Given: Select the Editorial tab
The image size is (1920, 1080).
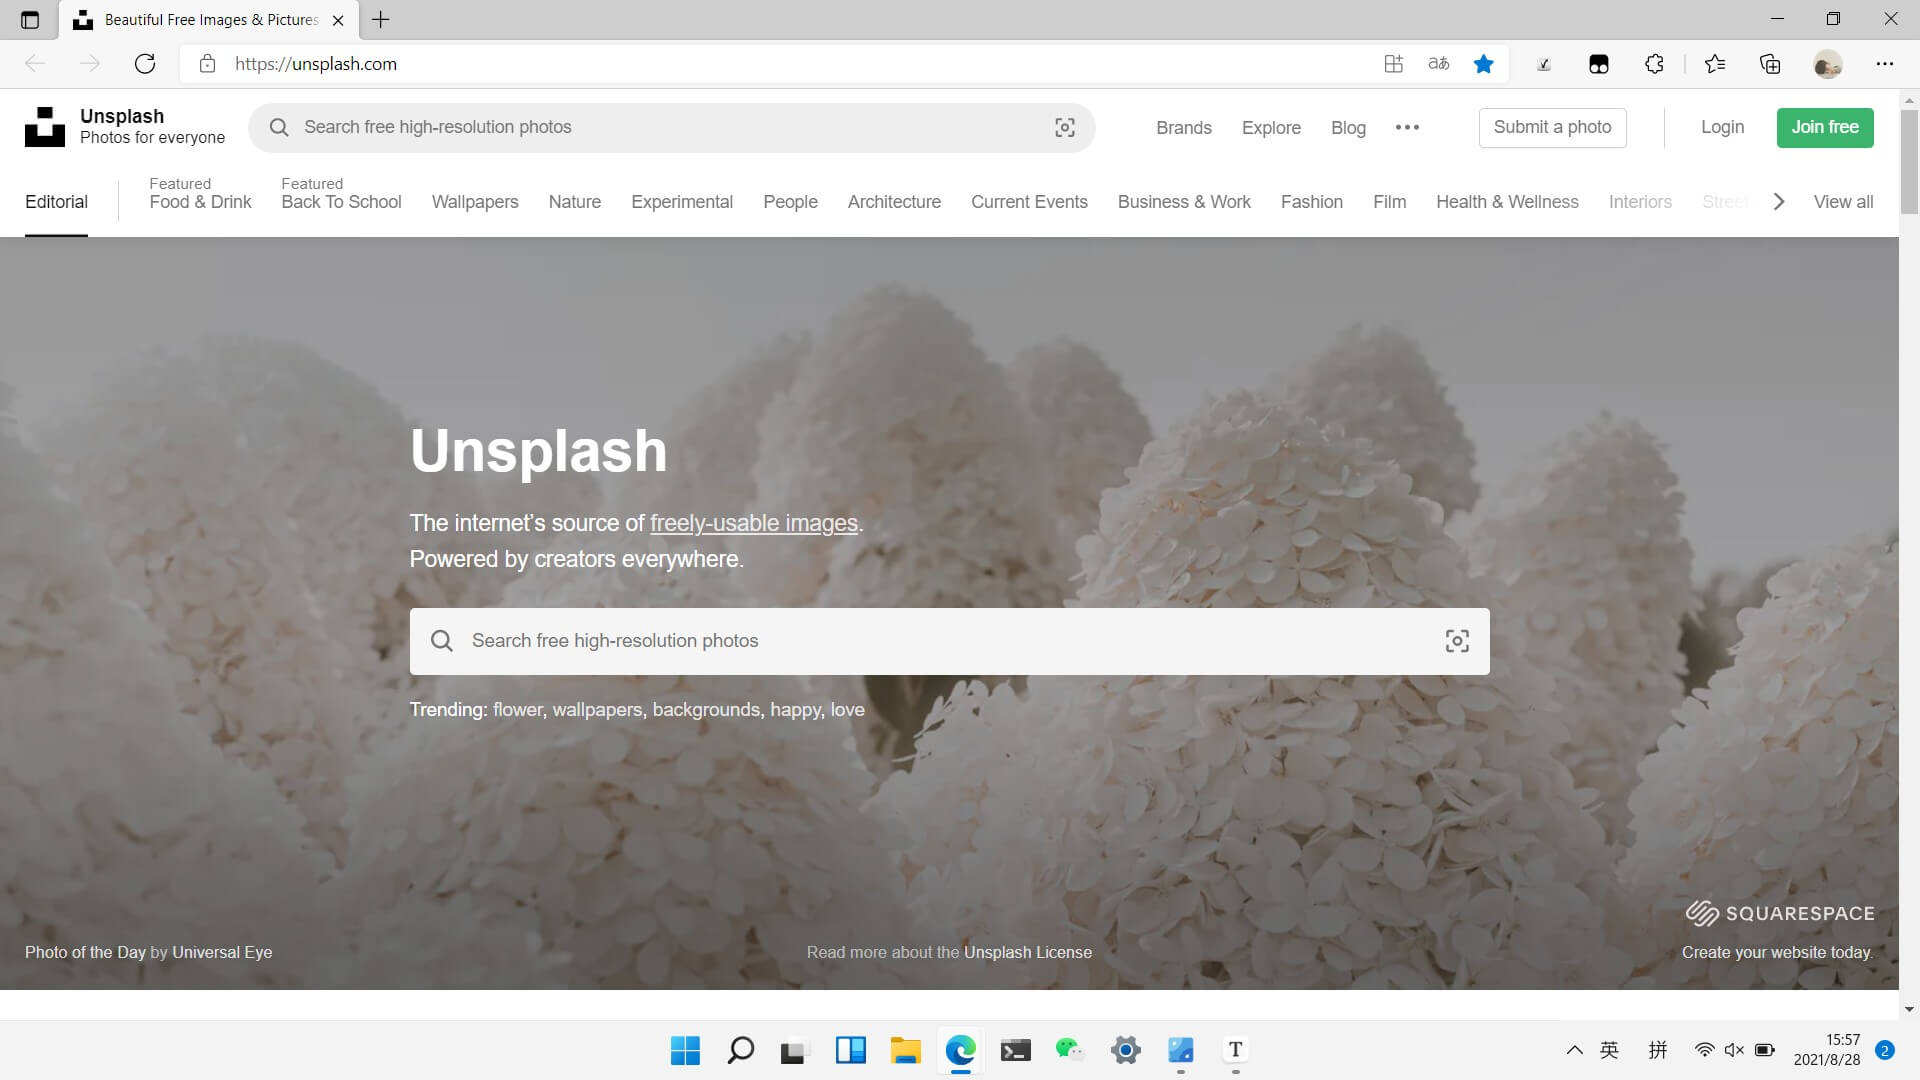Looking at the screenshot, I should pyautogui.click(x=56, y=202).
